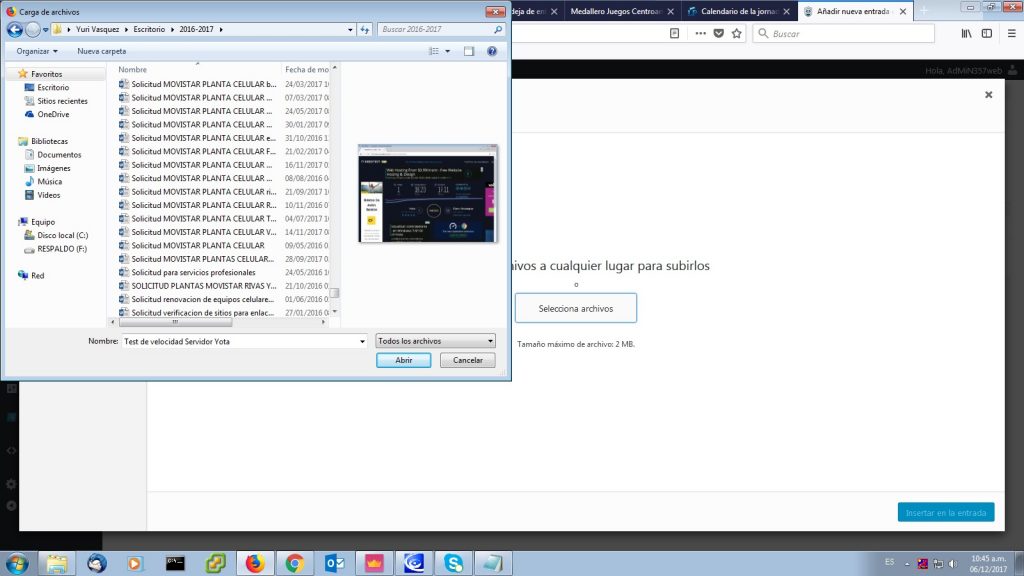Click the Back arrow in file dialog

pyautogui.click(x=15, y=30)
